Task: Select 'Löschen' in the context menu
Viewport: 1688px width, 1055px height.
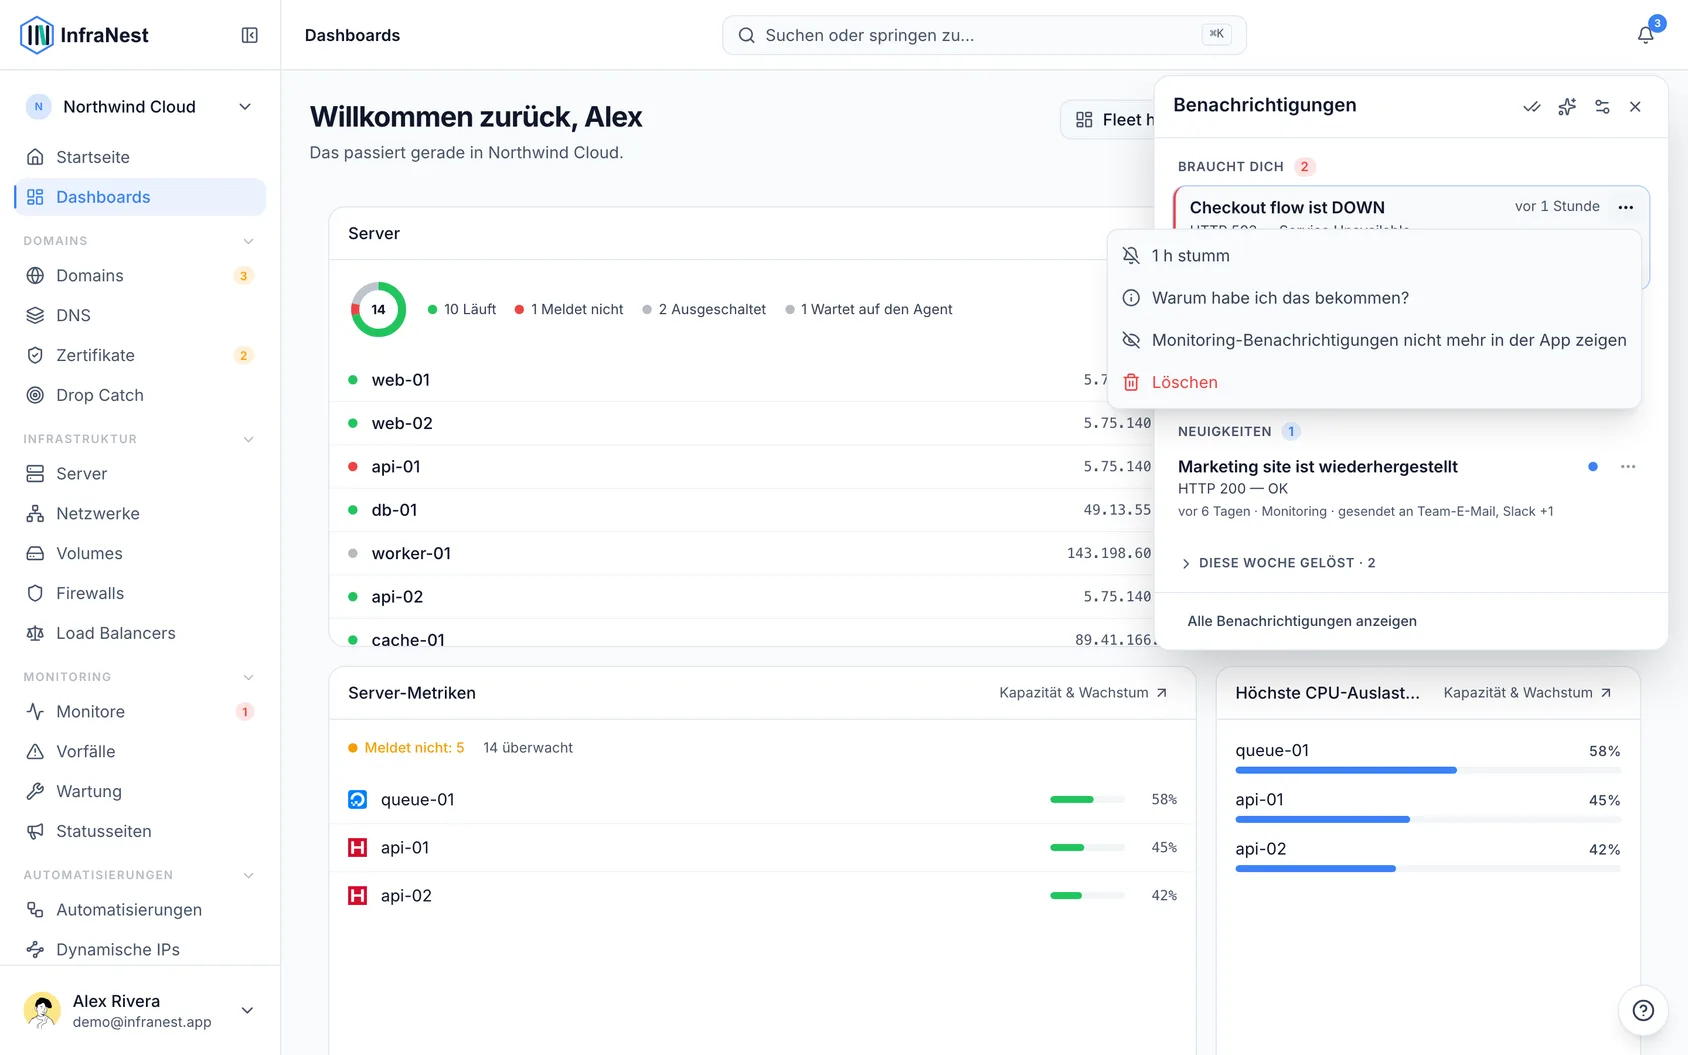Action: 1374,382
